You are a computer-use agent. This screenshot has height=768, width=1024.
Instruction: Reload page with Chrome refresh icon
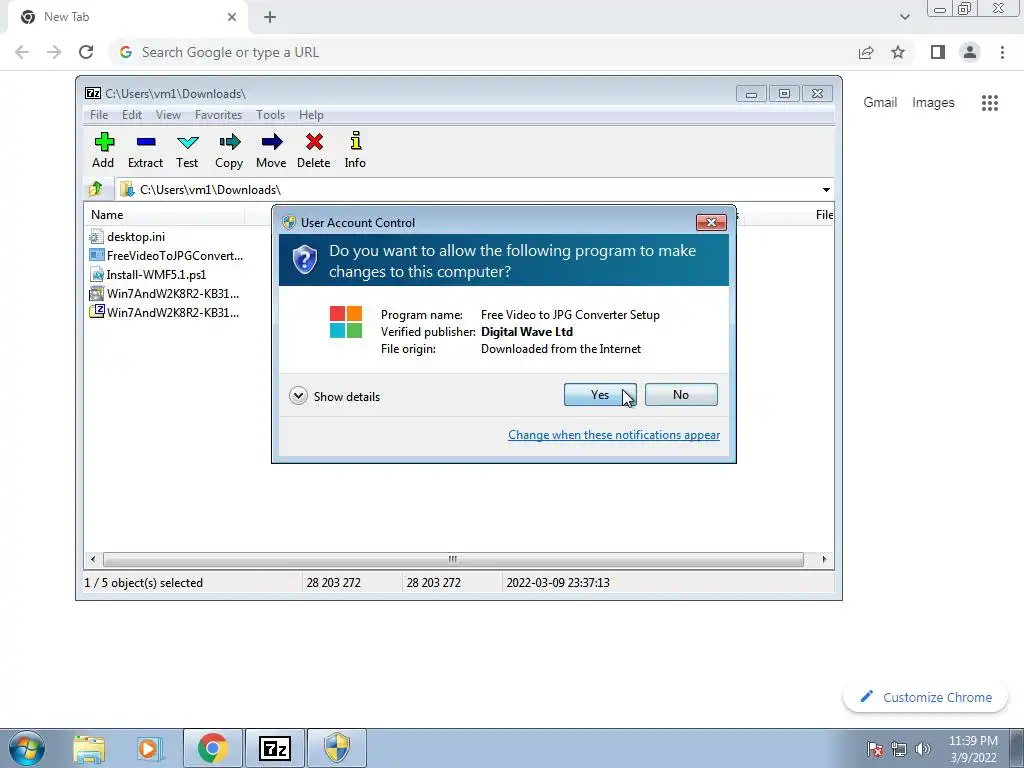[86, 52]
